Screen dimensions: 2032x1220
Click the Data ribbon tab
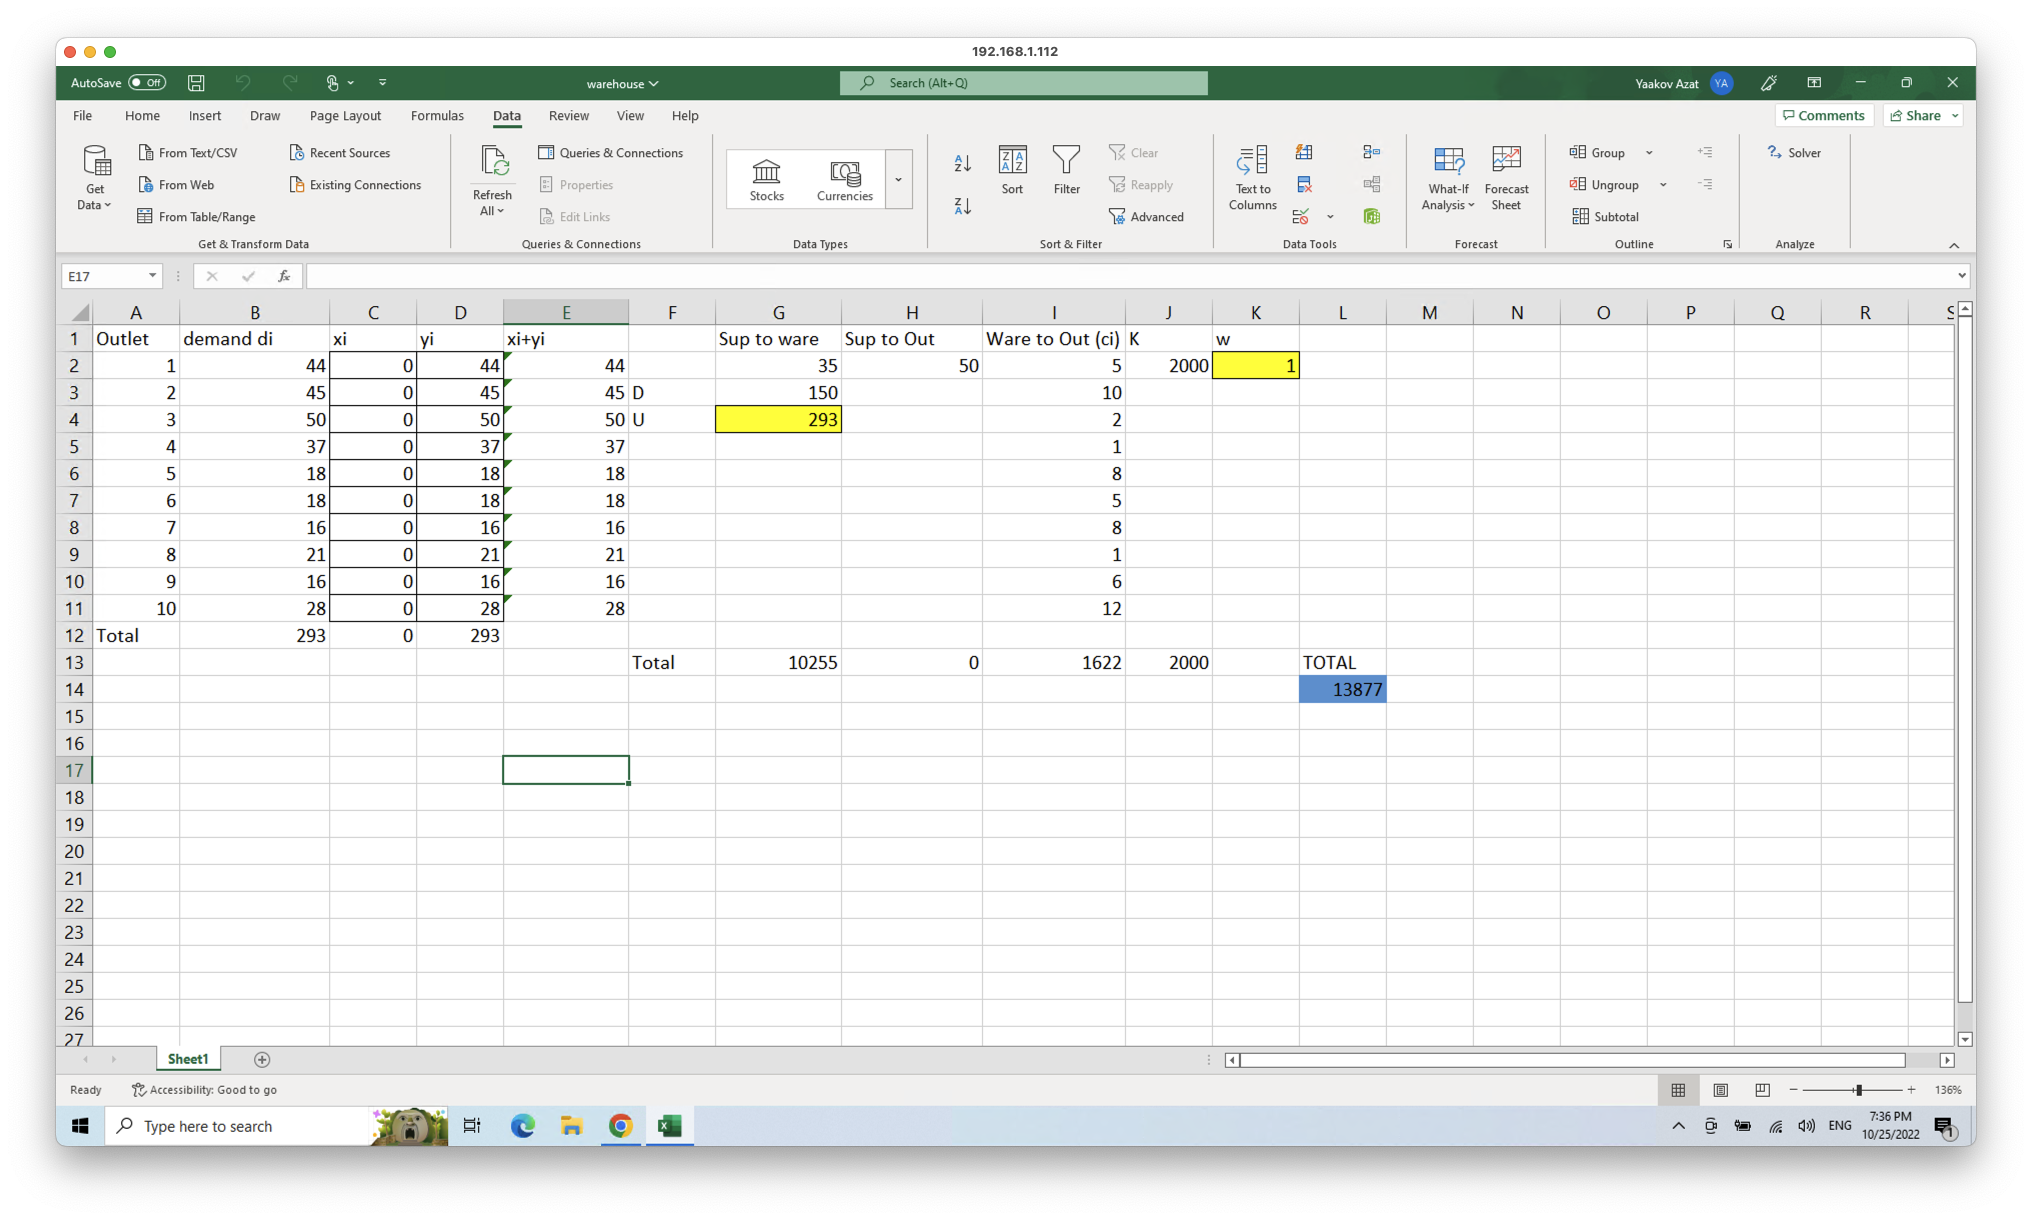coord(504,116)
